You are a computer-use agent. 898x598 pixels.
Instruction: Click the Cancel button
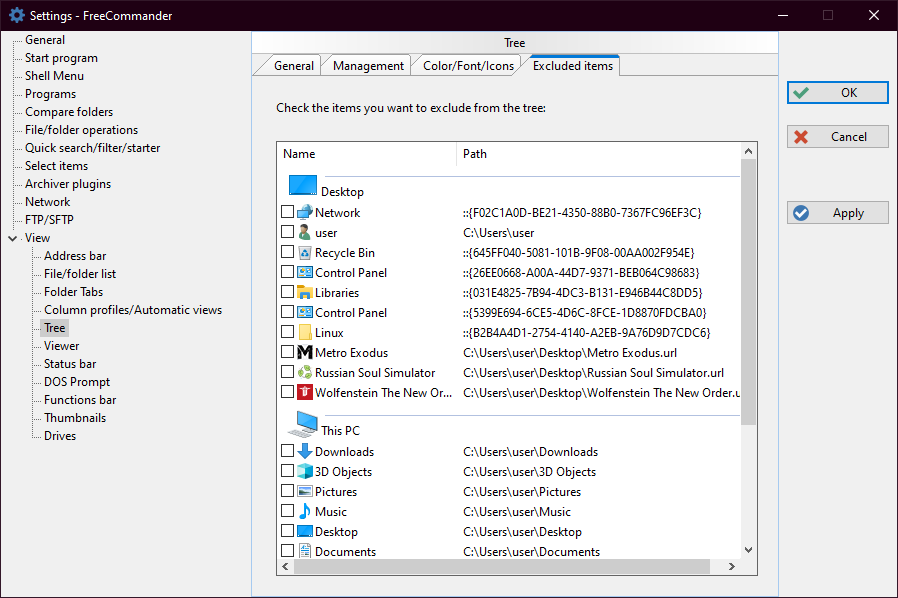[x=837, y=137]
